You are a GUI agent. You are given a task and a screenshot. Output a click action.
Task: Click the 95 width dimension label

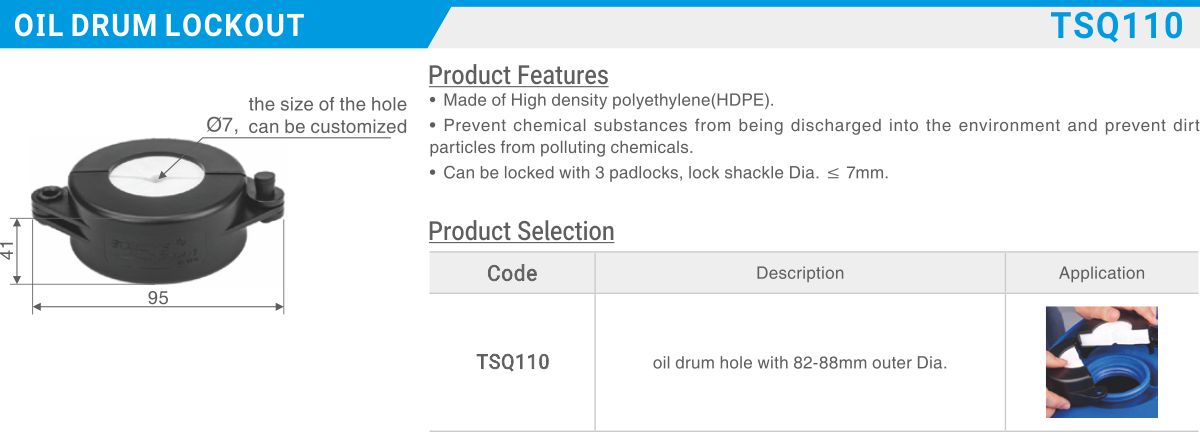[x=158, y=298]
